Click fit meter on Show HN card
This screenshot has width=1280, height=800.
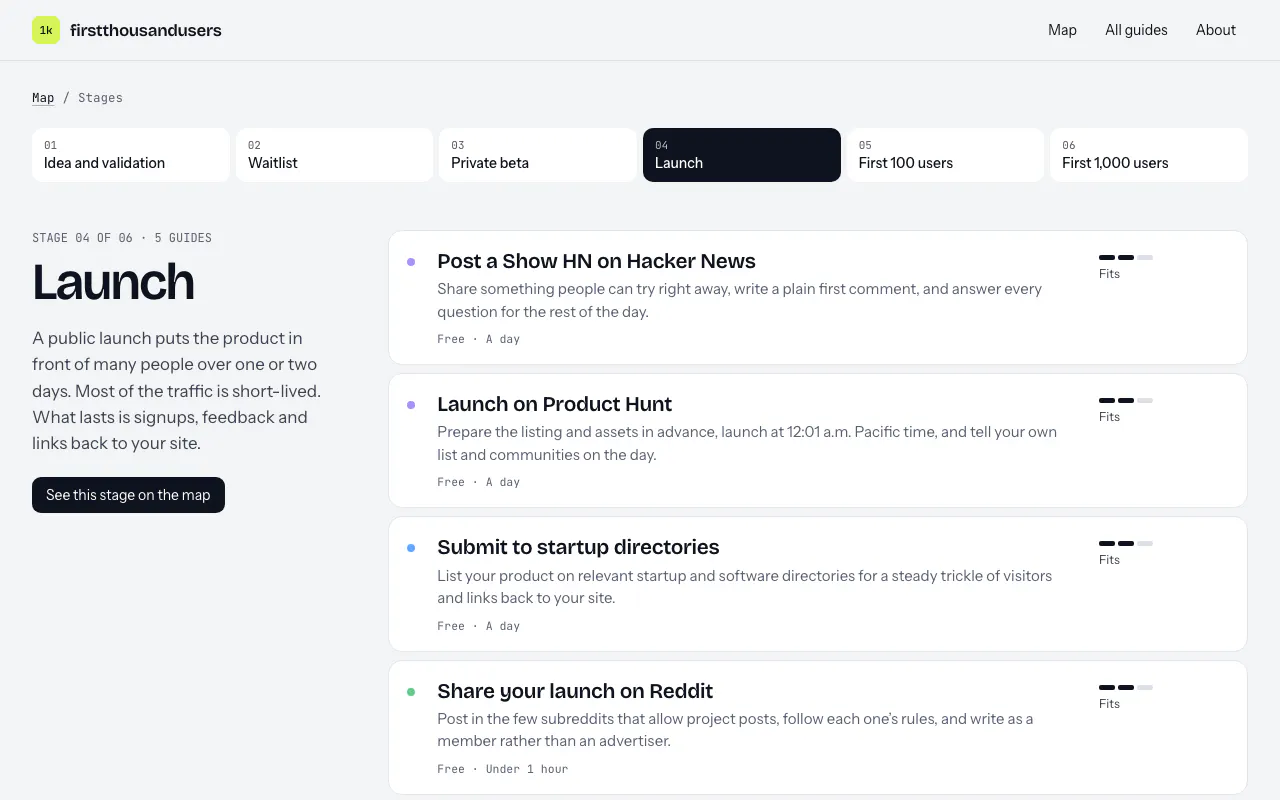pyautogui.click(x=1126, y=258)
